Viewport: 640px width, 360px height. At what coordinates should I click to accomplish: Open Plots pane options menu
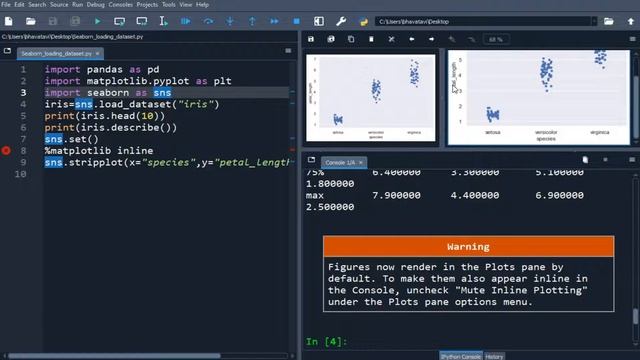[632, 39]
